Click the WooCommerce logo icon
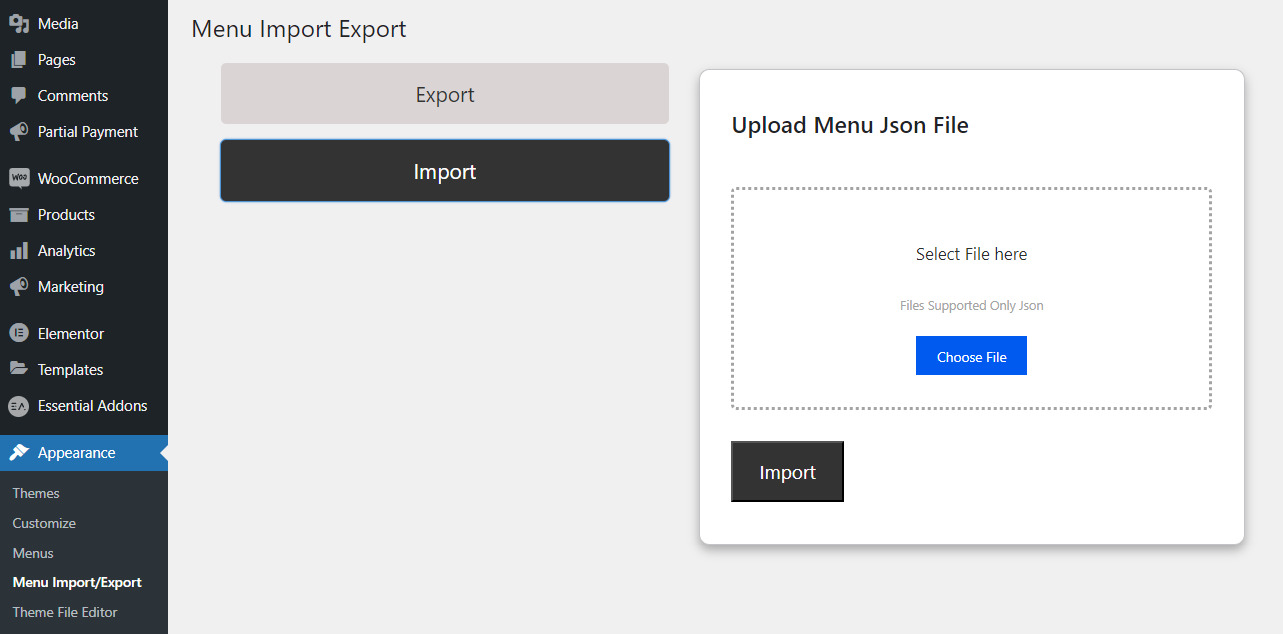1283x634 pixels. 18,178
